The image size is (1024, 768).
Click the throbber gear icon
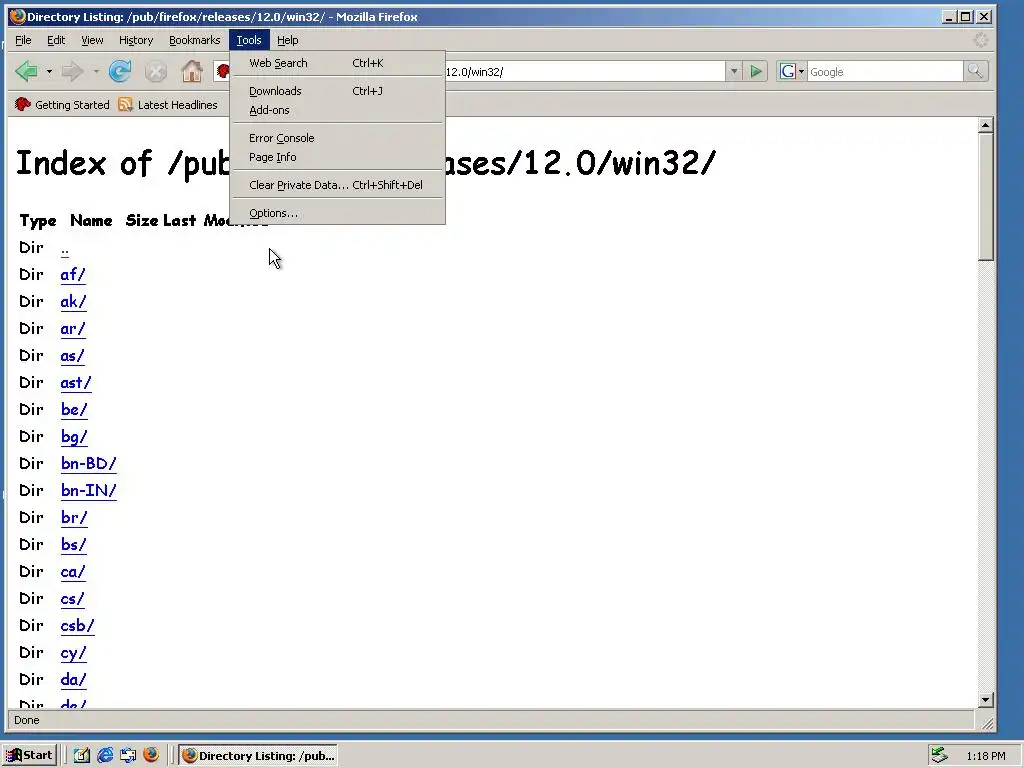[980, 40]
